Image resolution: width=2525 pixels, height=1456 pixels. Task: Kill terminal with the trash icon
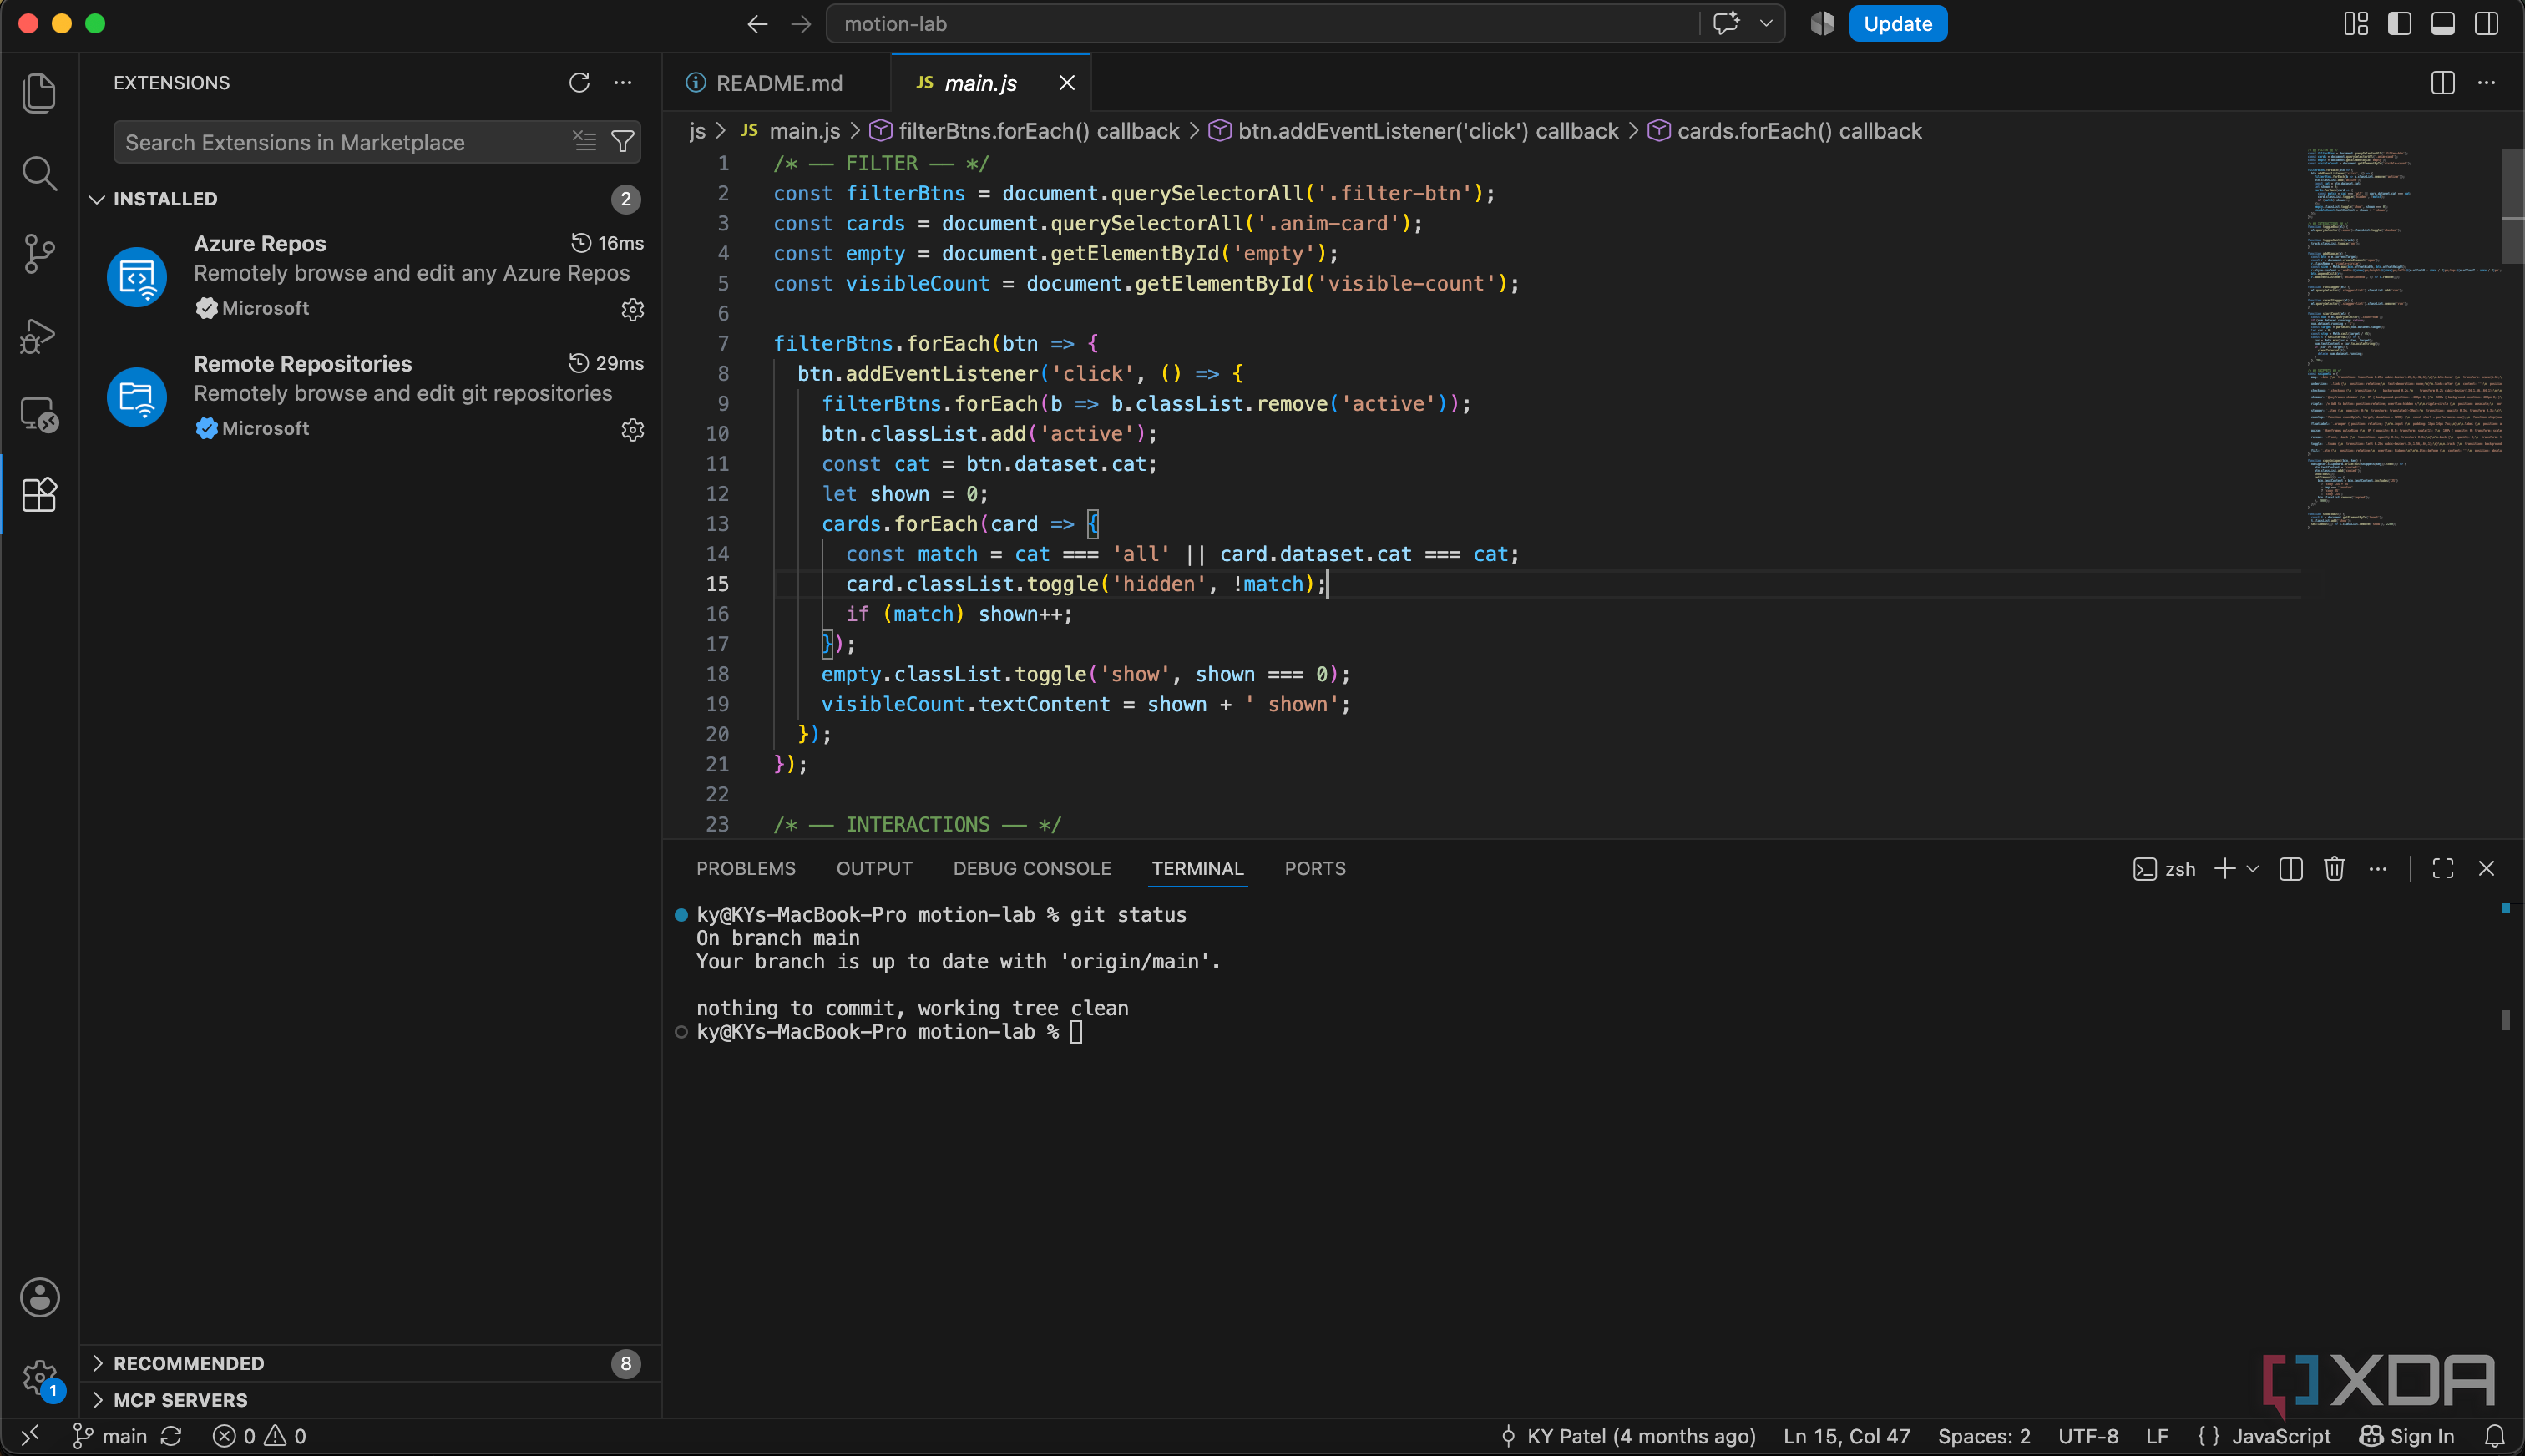(x=2334, y=869)
